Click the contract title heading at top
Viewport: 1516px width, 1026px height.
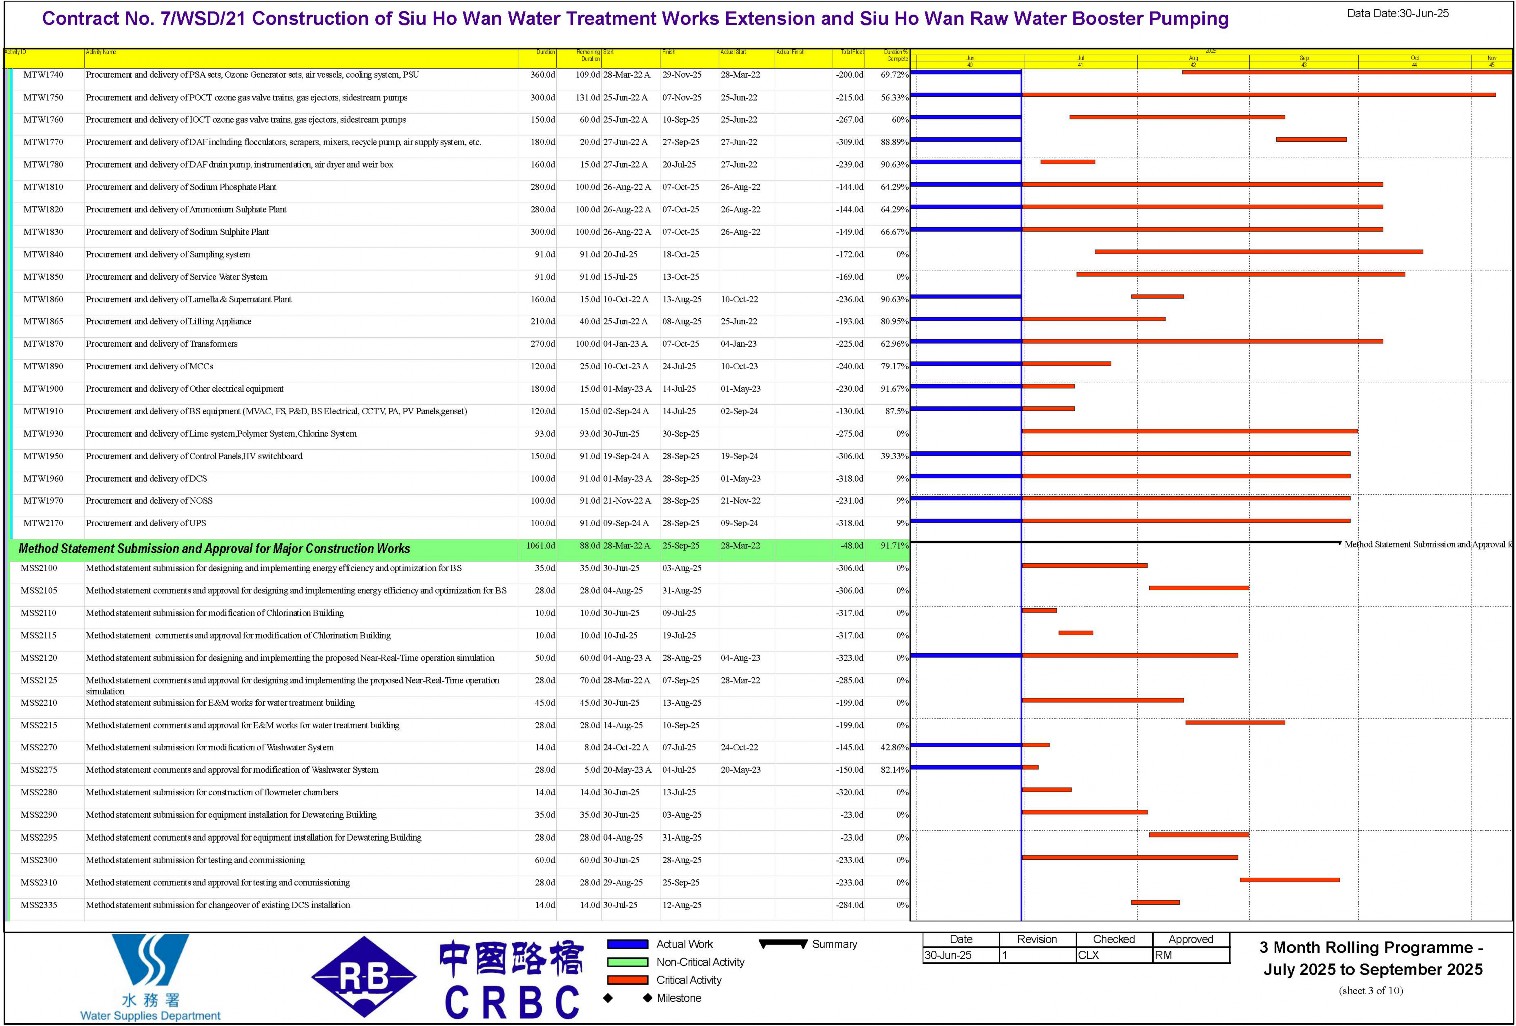click(635, 19)
